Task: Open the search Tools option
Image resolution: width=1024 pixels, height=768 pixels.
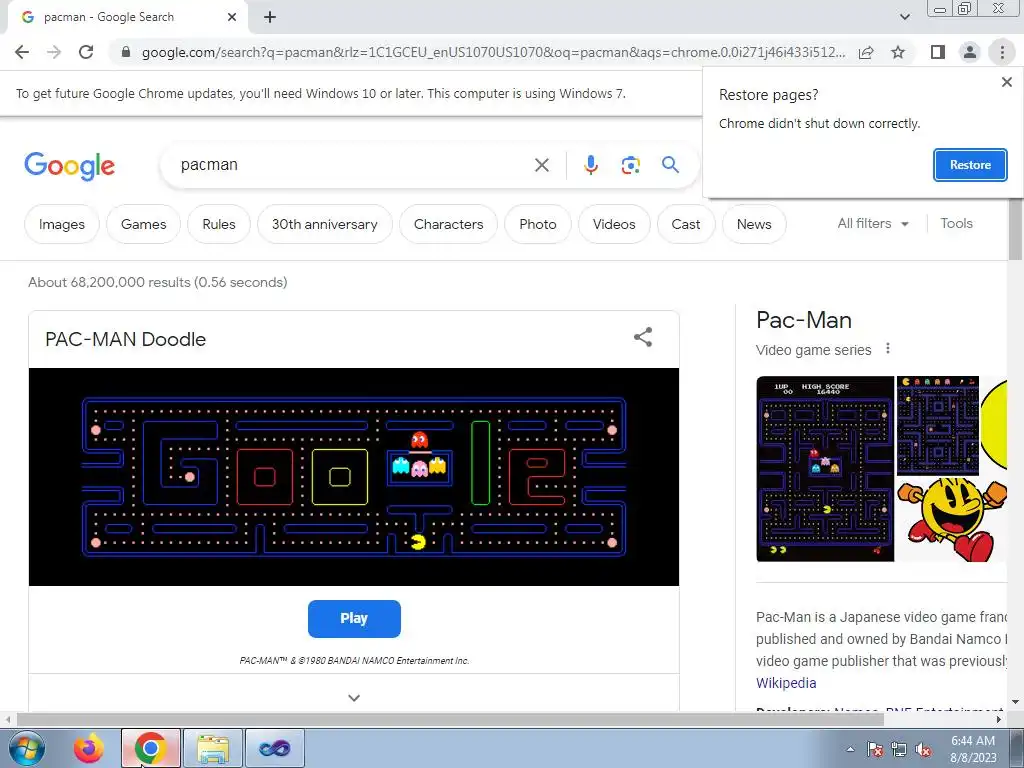Action: click(x=956, y=223)
